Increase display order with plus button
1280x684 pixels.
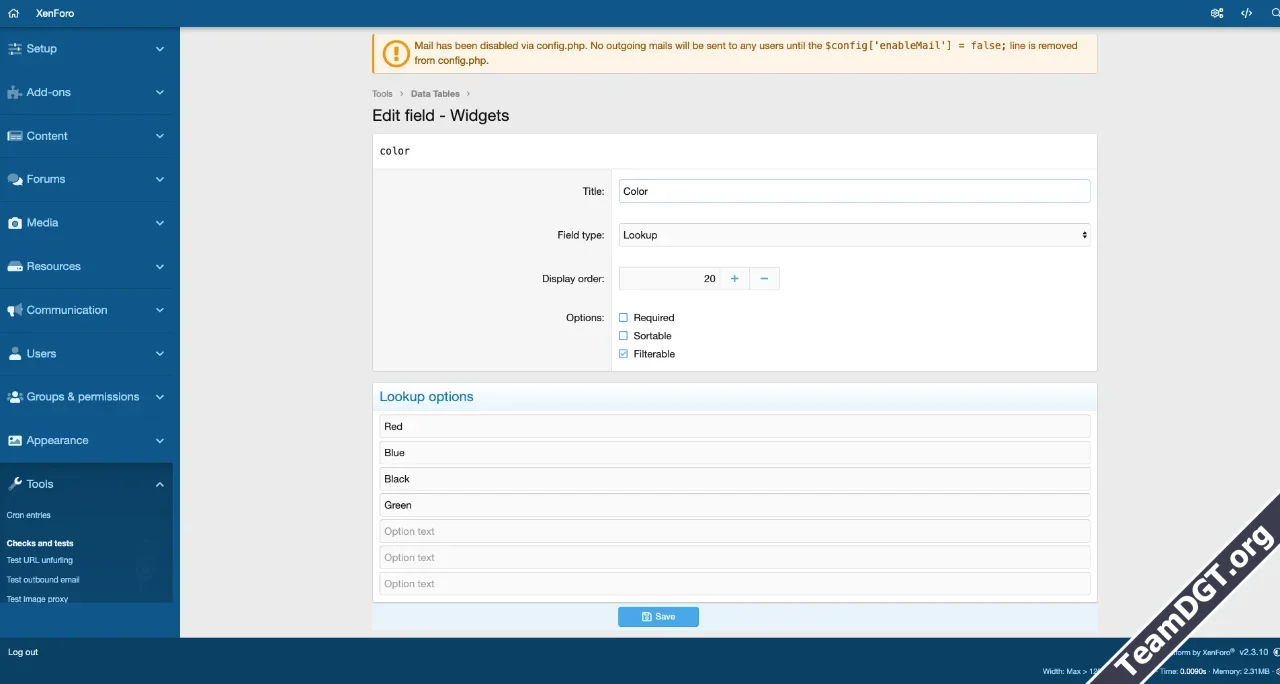coord(734,279)
